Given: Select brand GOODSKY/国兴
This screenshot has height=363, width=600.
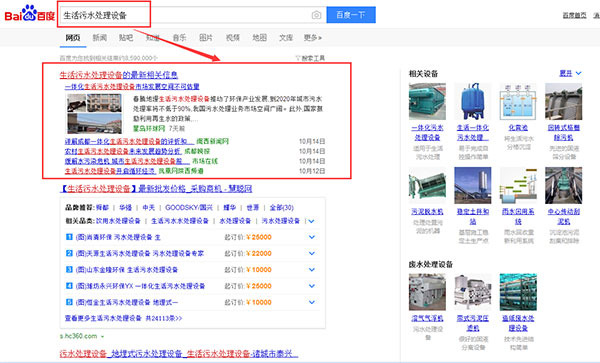Looking at the screenshot, I should (x=189, y=208).
